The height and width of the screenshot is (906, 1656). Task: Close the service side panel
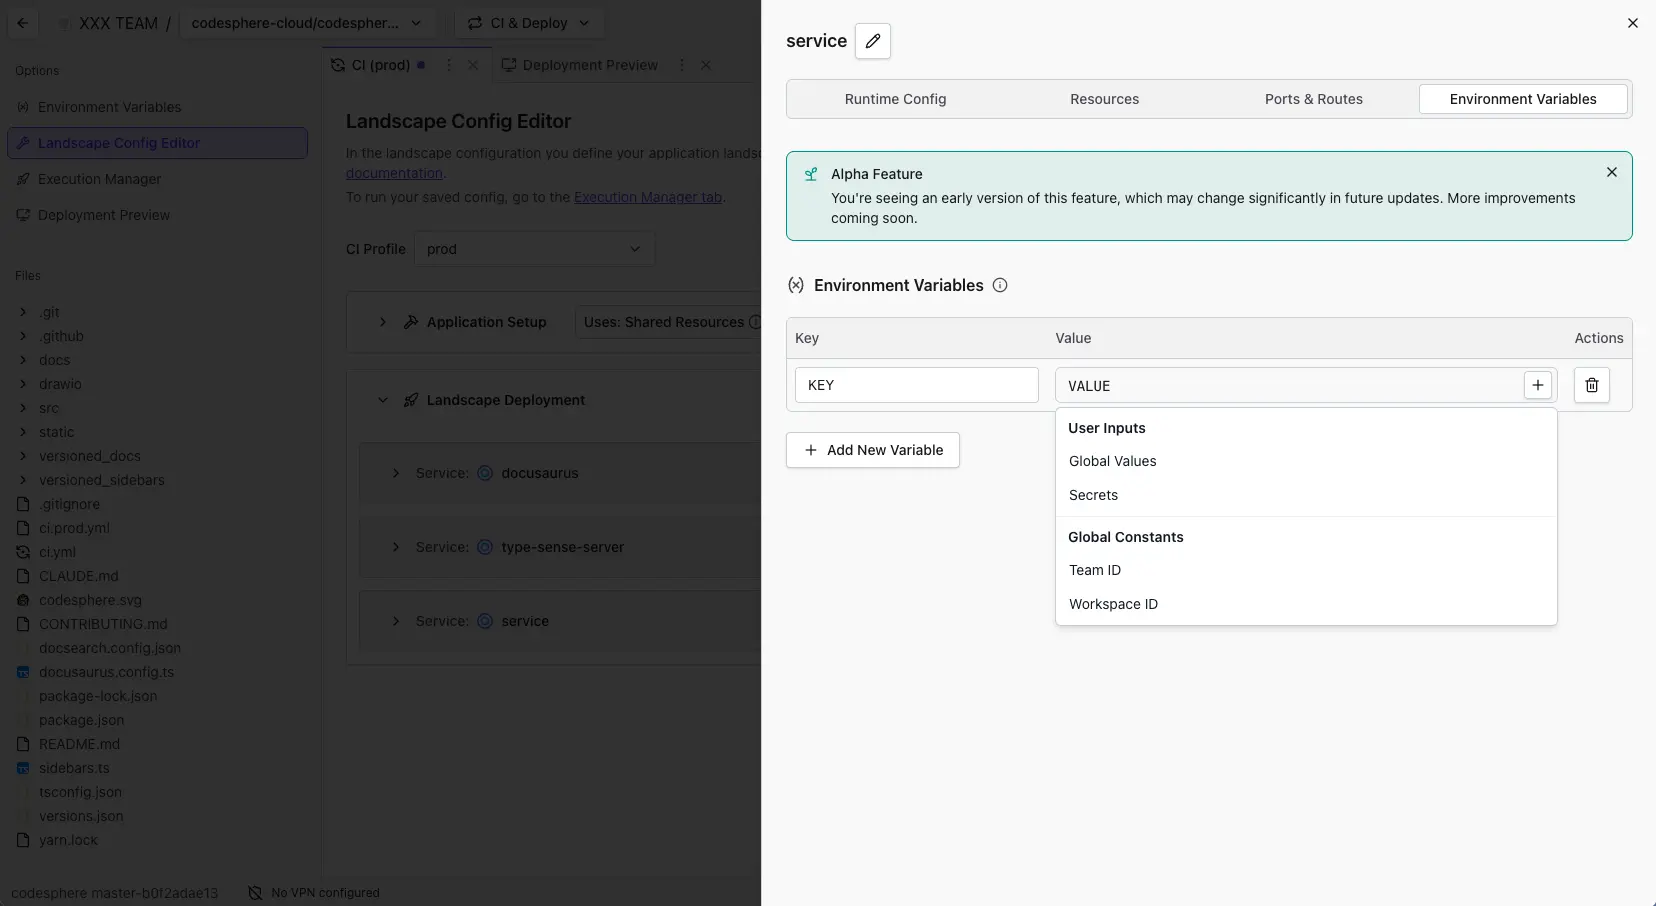tap(1632, 23)
